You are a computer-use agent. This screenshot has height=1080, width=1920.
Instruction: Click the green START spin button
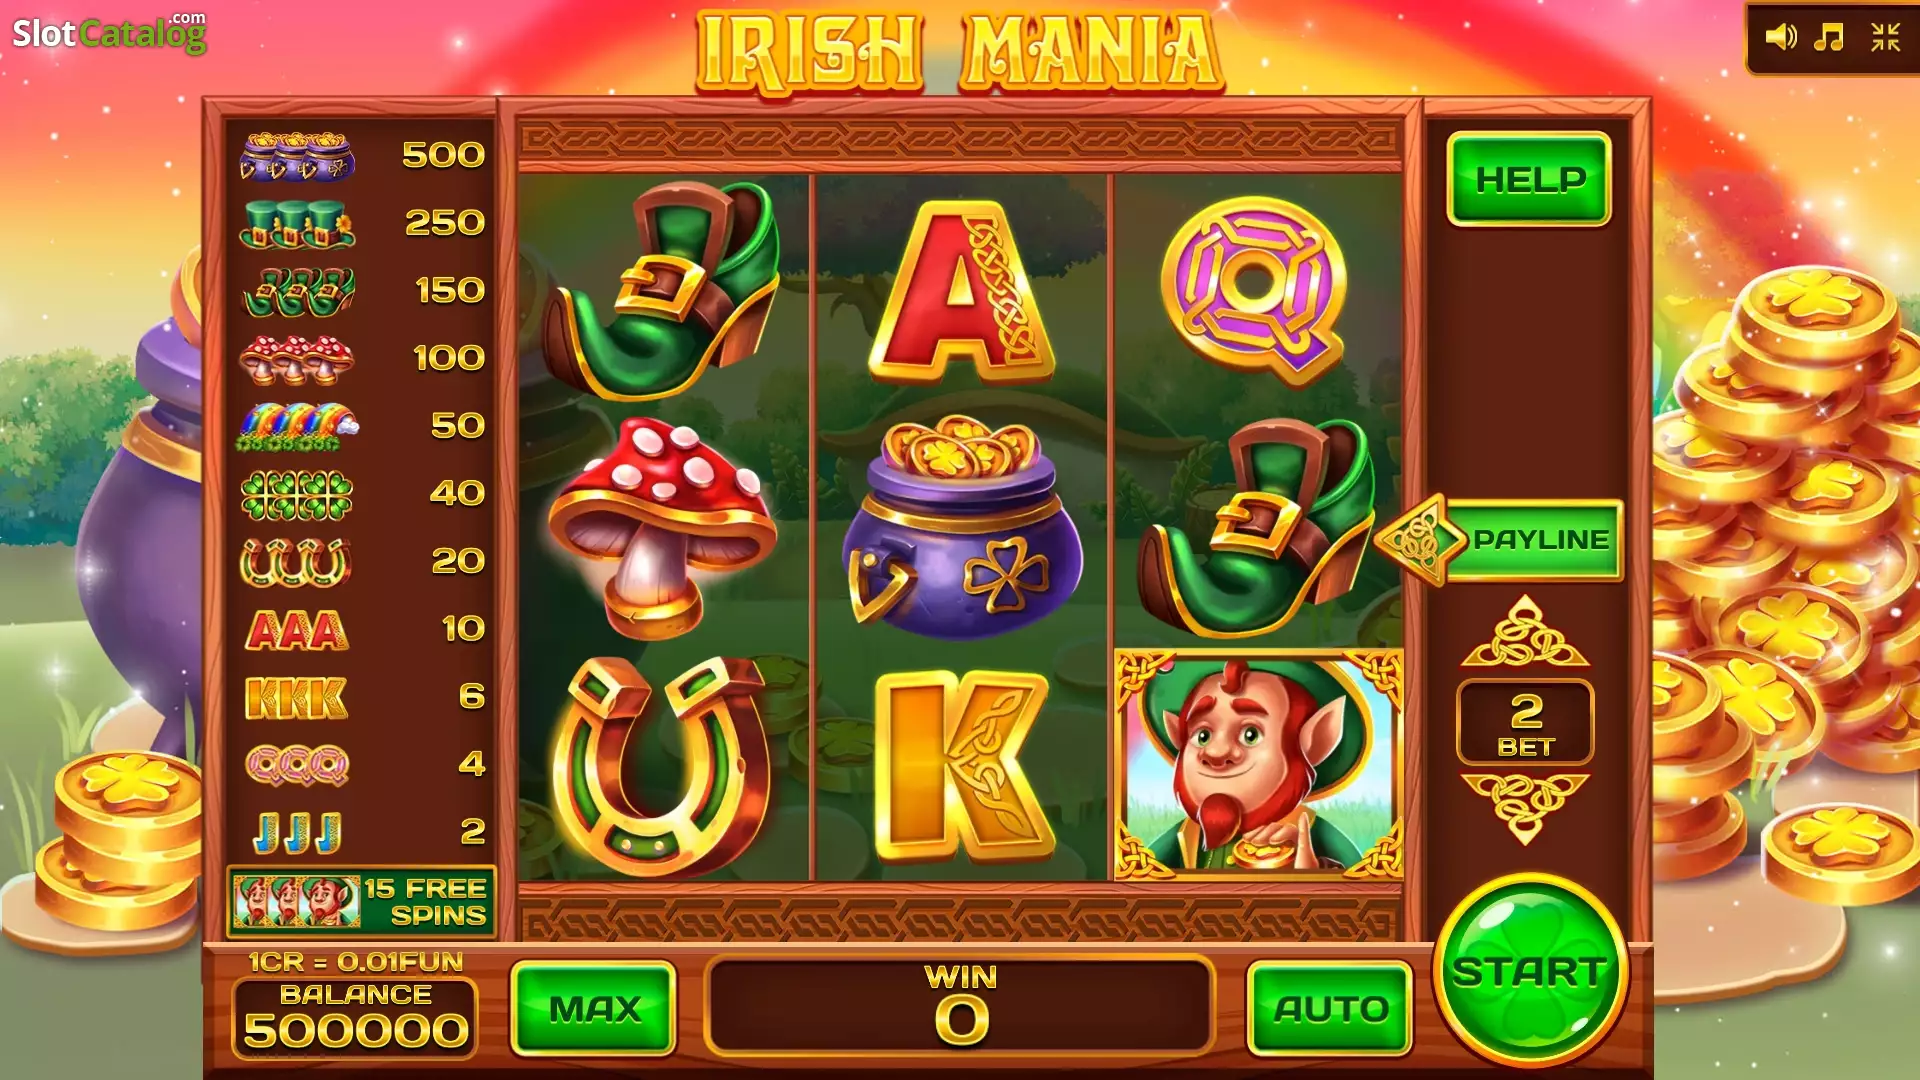[x=1530, y=970]
